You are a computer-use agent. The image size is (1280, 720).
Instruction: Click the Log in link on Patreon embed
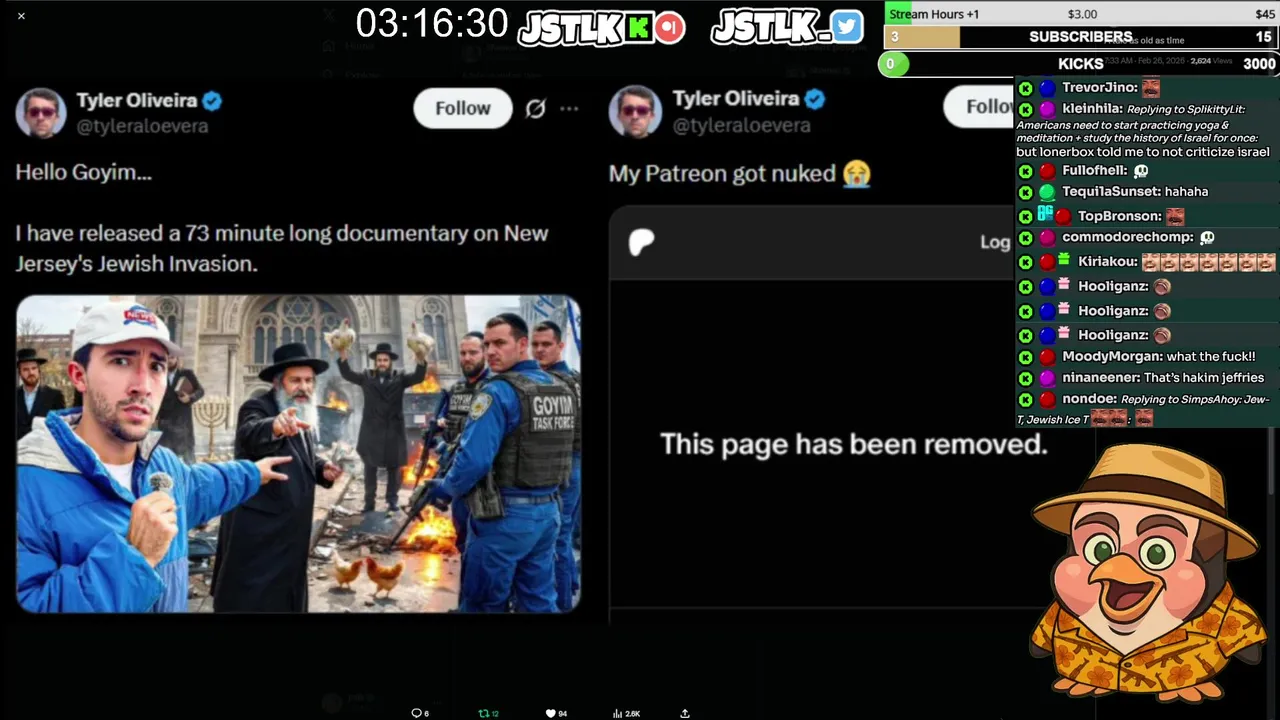pyautogui.click(x=995, y=242)
